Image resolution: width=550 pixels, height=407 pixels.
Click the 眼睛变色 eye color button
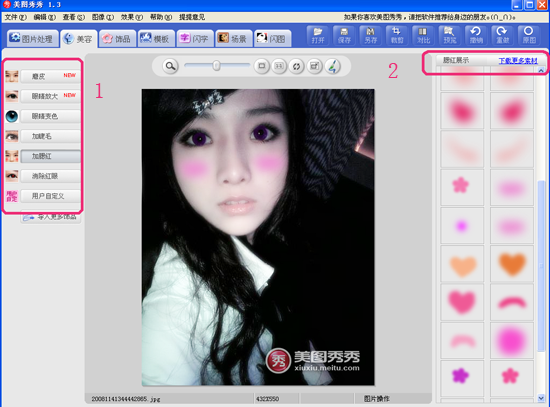tap(51, 116)
